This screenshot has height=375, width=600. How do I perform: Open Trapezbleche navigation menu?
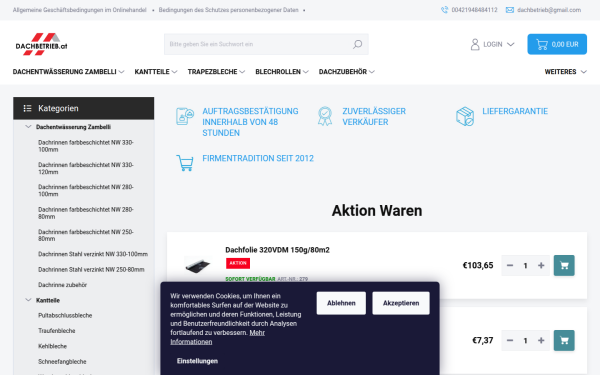216,72
